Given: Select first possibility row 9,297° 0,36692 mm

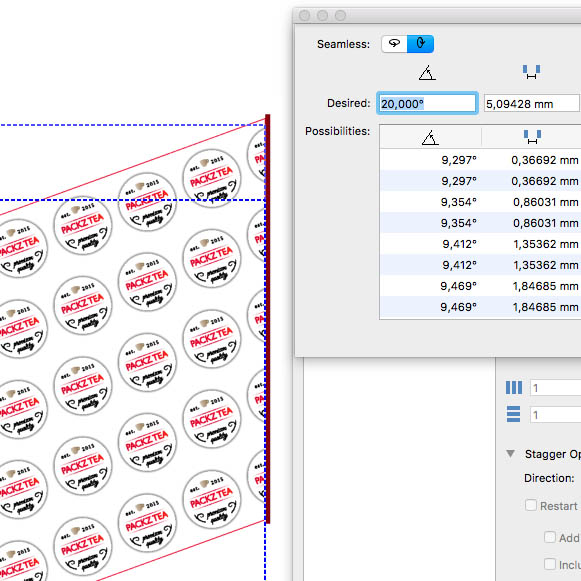Looking at the screenshot, I should (480, 160).
